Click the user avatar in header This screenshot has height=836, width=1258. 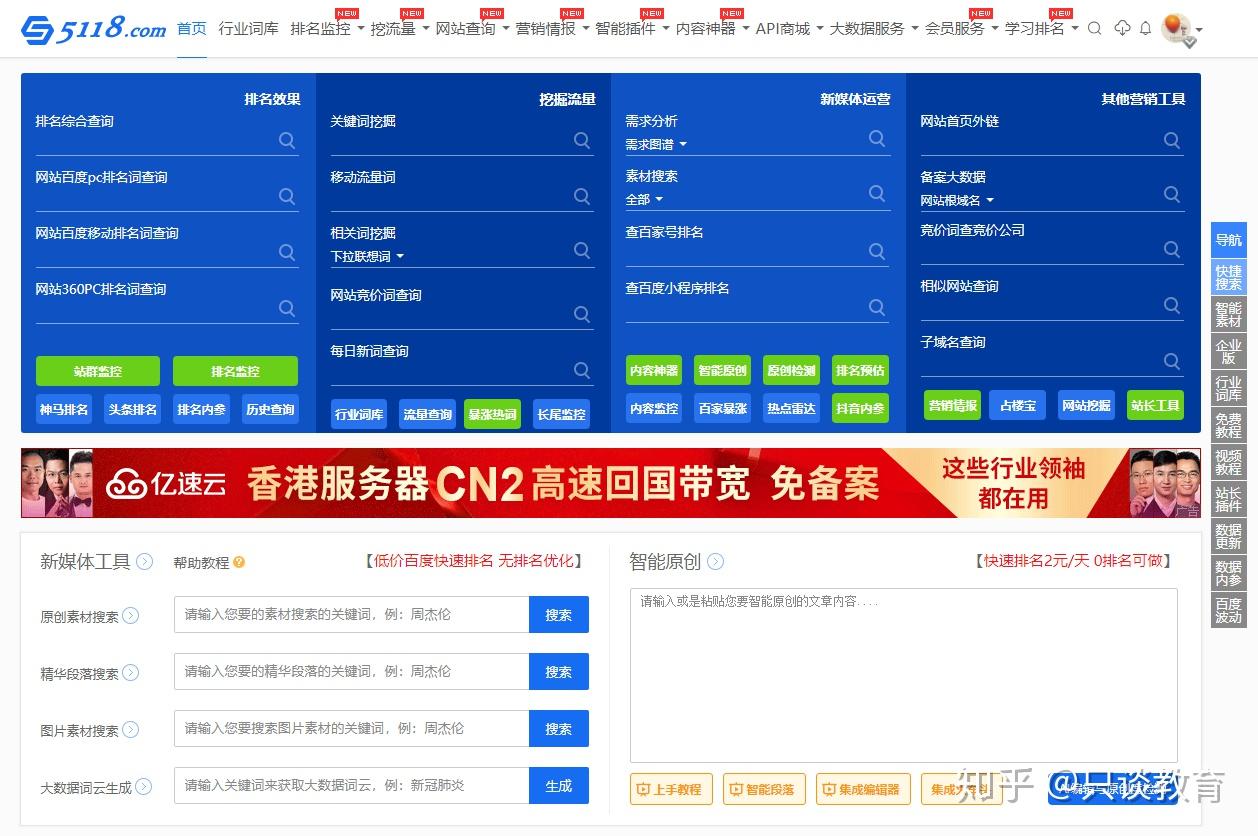pyautogui.click(x=1177, y=28)
